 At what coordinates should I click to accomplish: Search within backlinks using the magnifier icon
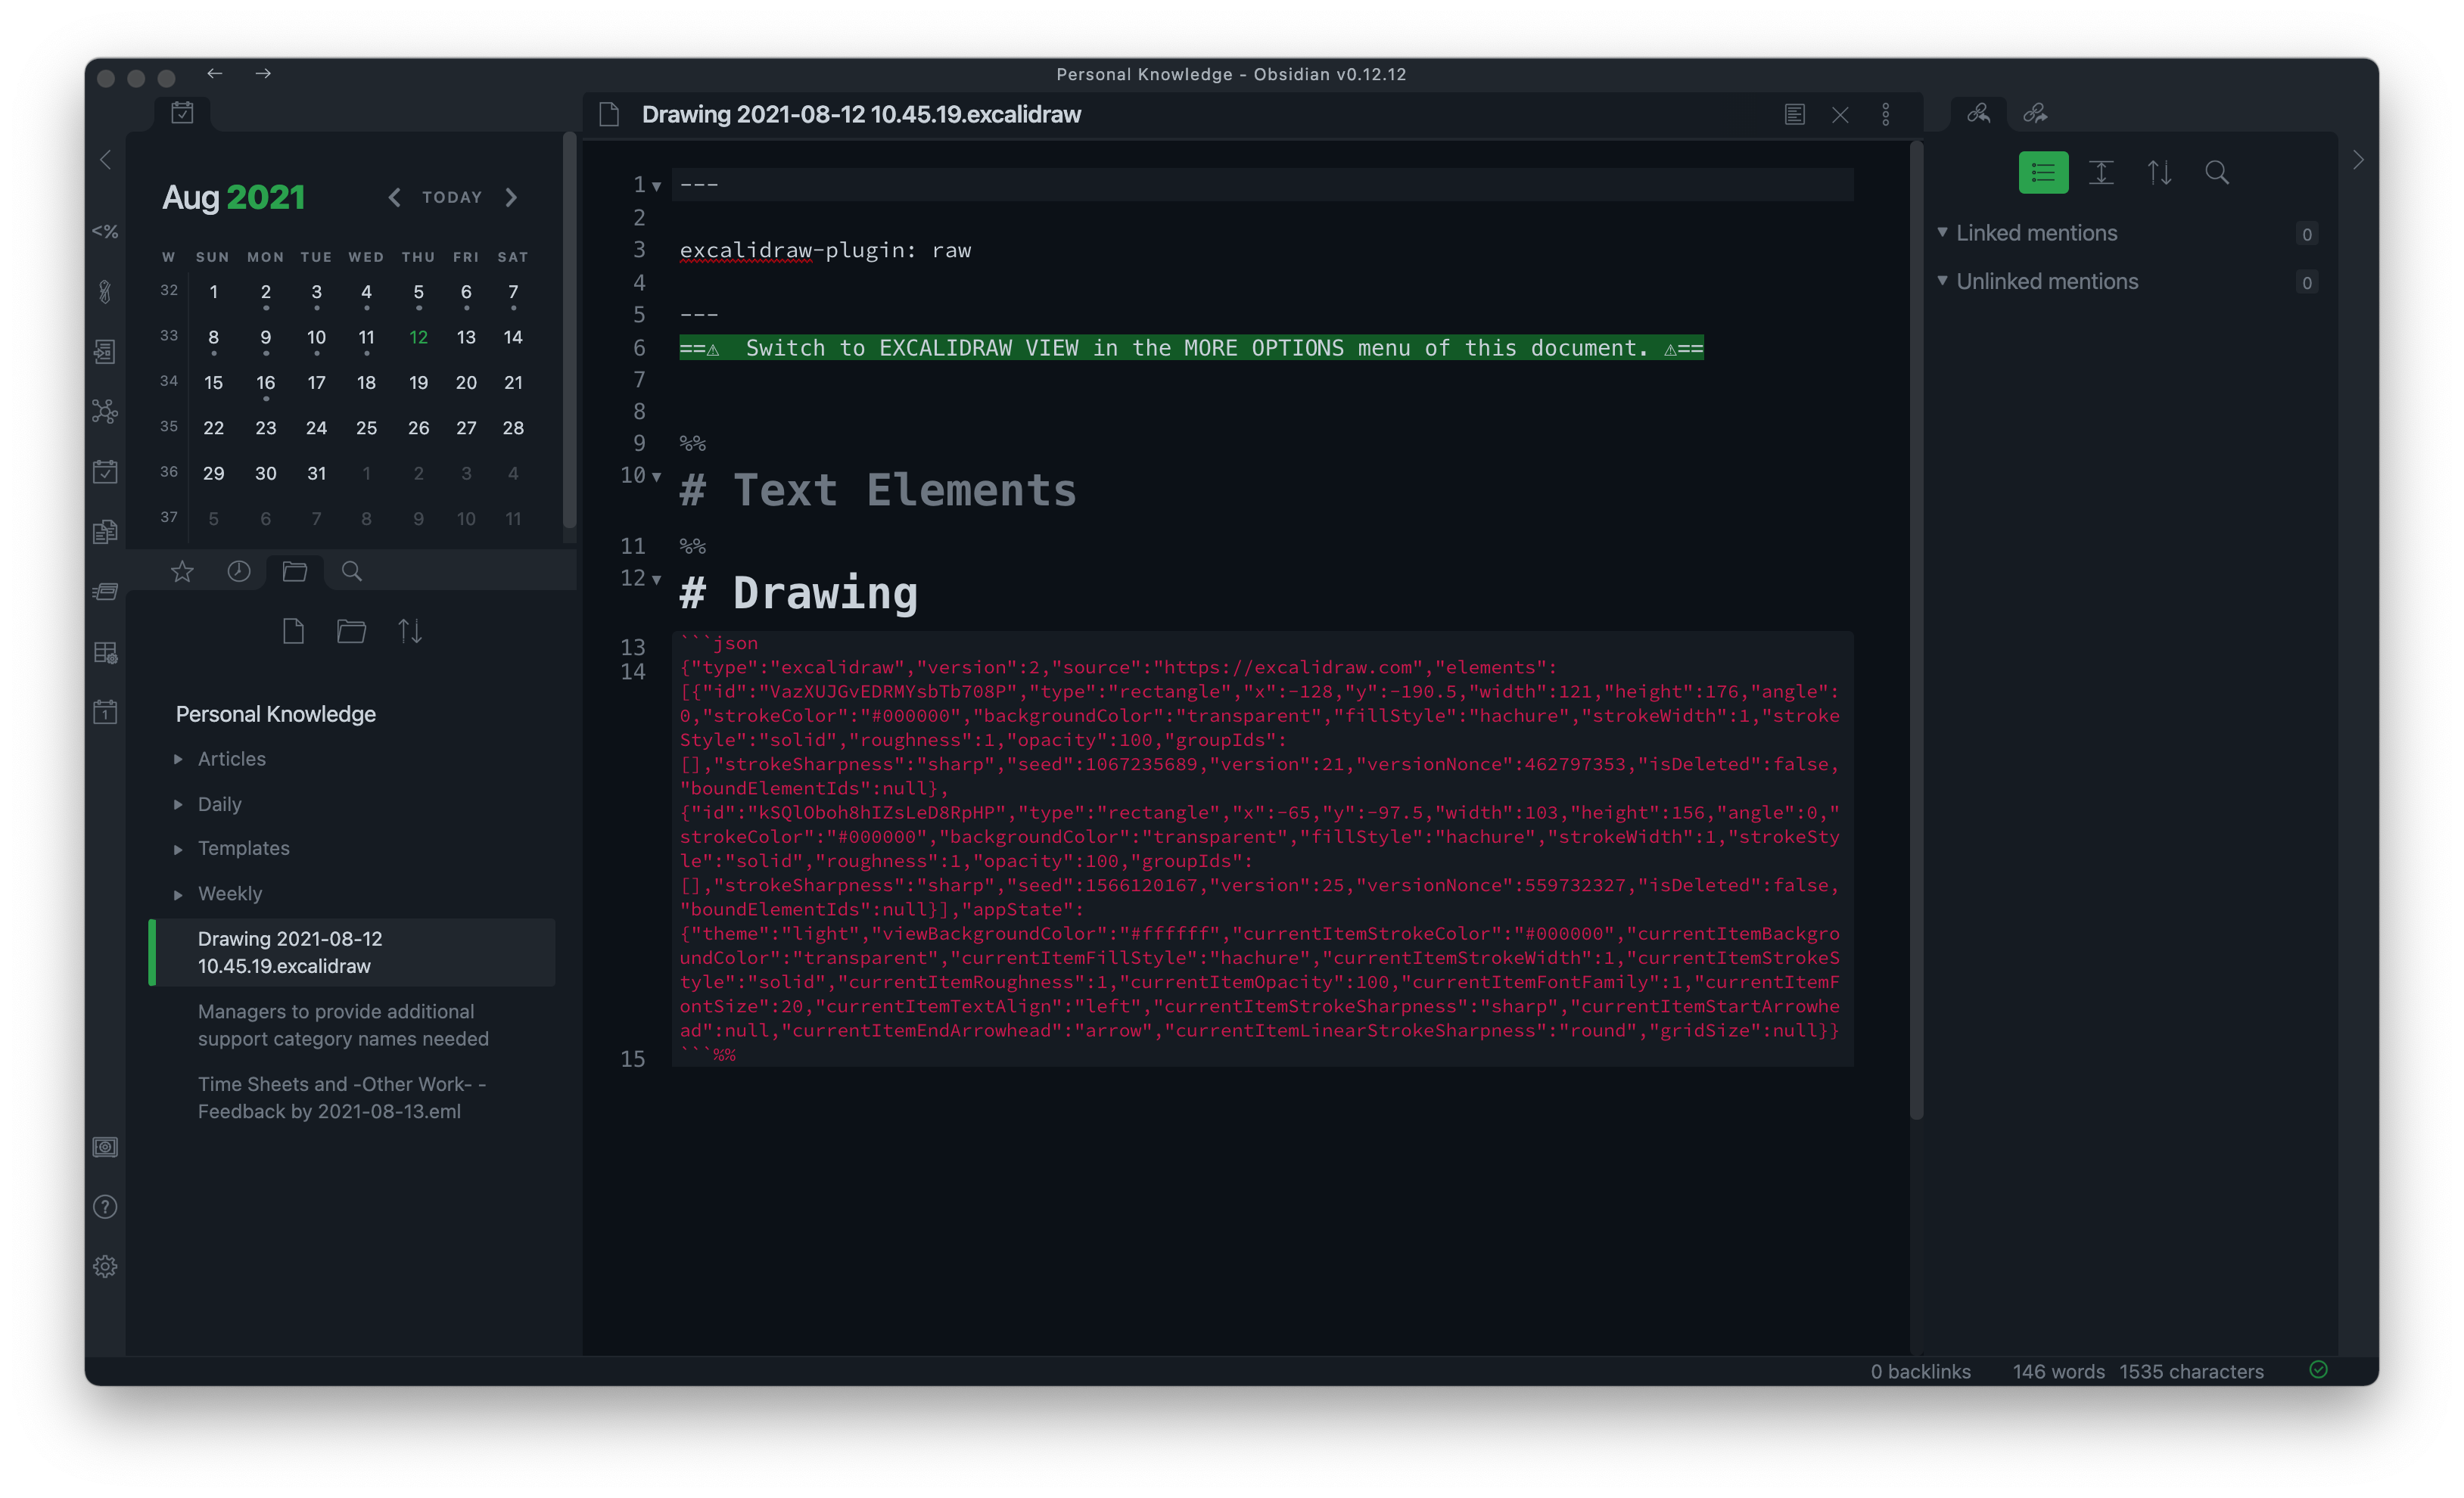[2217, 172]
